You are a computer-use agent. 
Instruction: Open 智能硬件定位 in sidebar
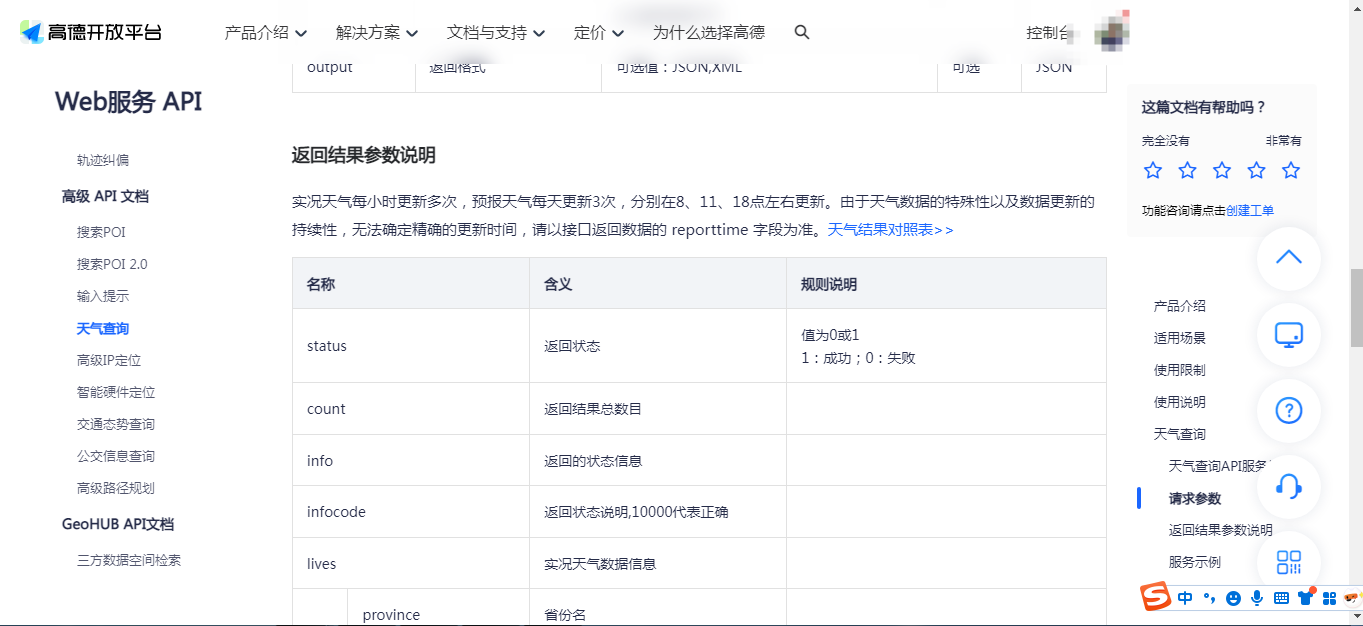tap(116, 392)
